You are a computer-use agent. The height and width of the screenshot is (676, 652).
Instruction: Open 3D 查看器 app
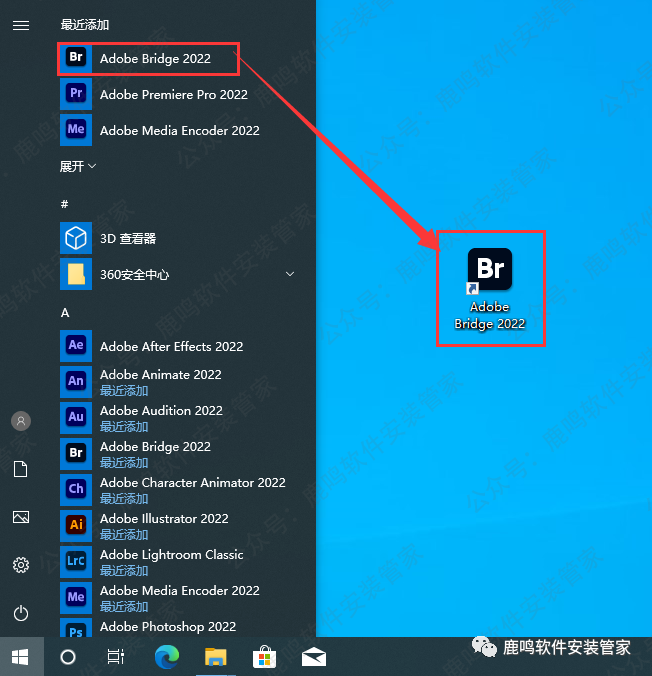127,238
